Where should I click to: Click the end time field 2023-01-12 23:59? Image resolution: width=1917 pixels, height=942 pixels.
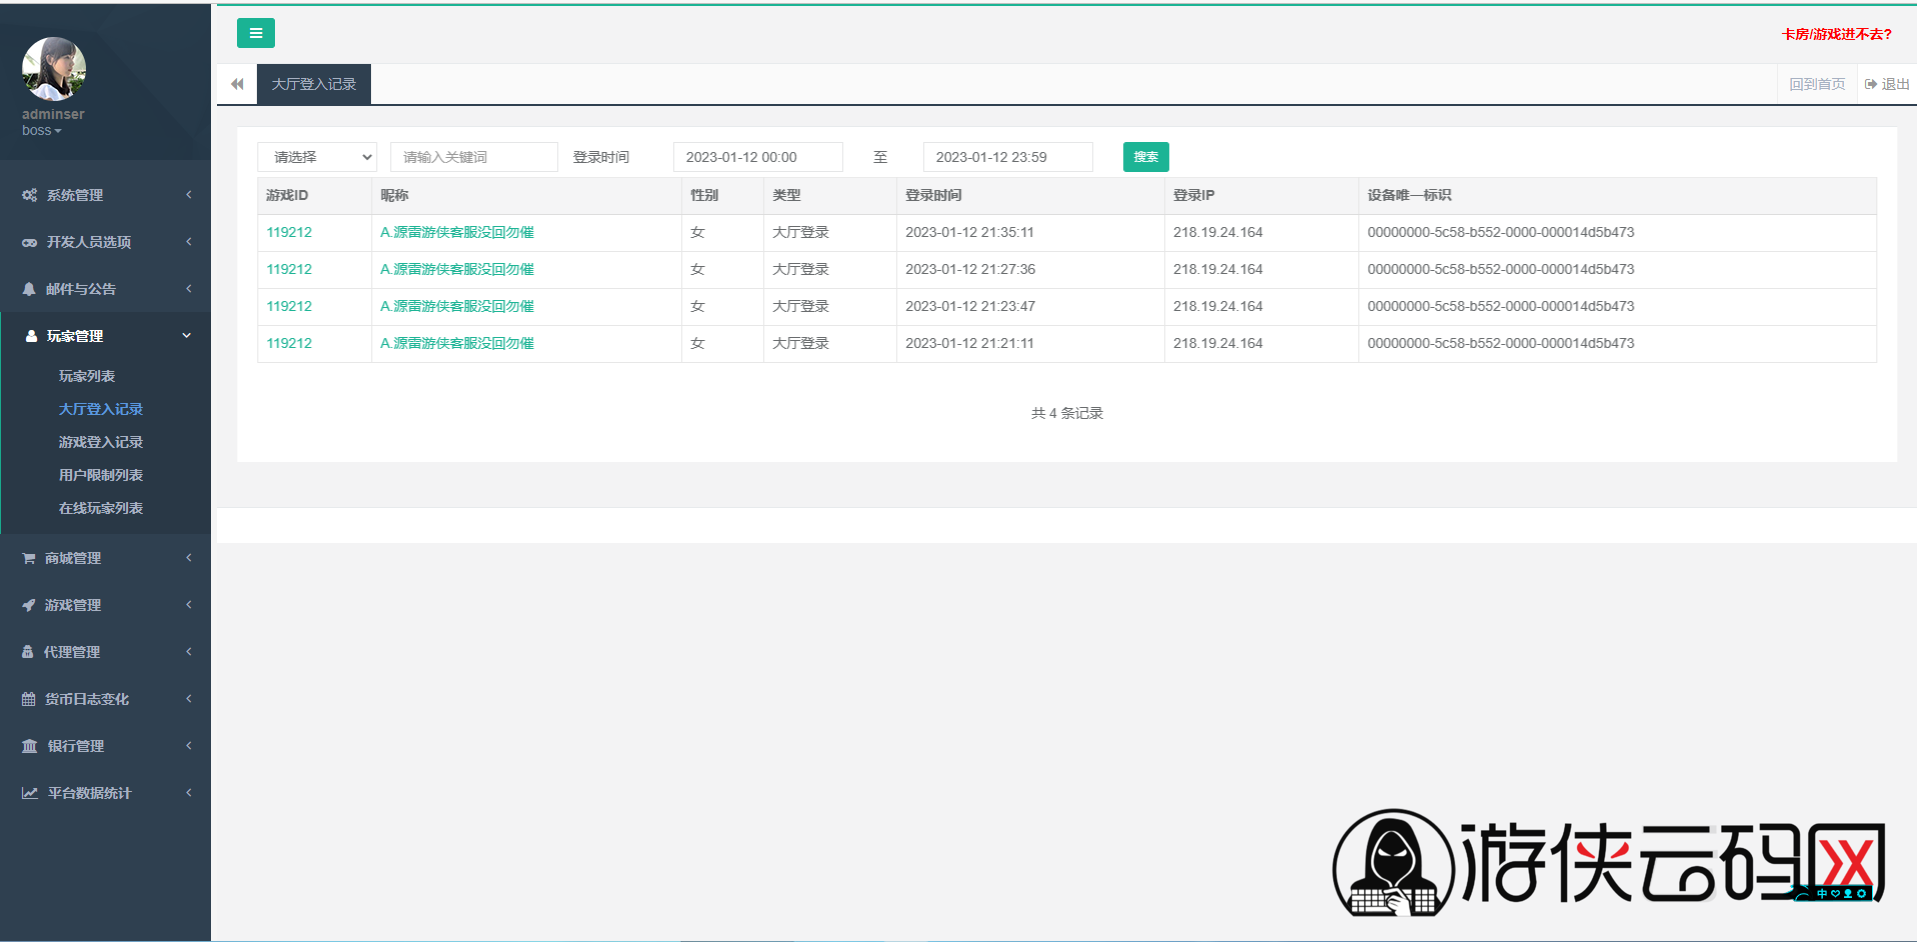click(x=1008, y=157)
